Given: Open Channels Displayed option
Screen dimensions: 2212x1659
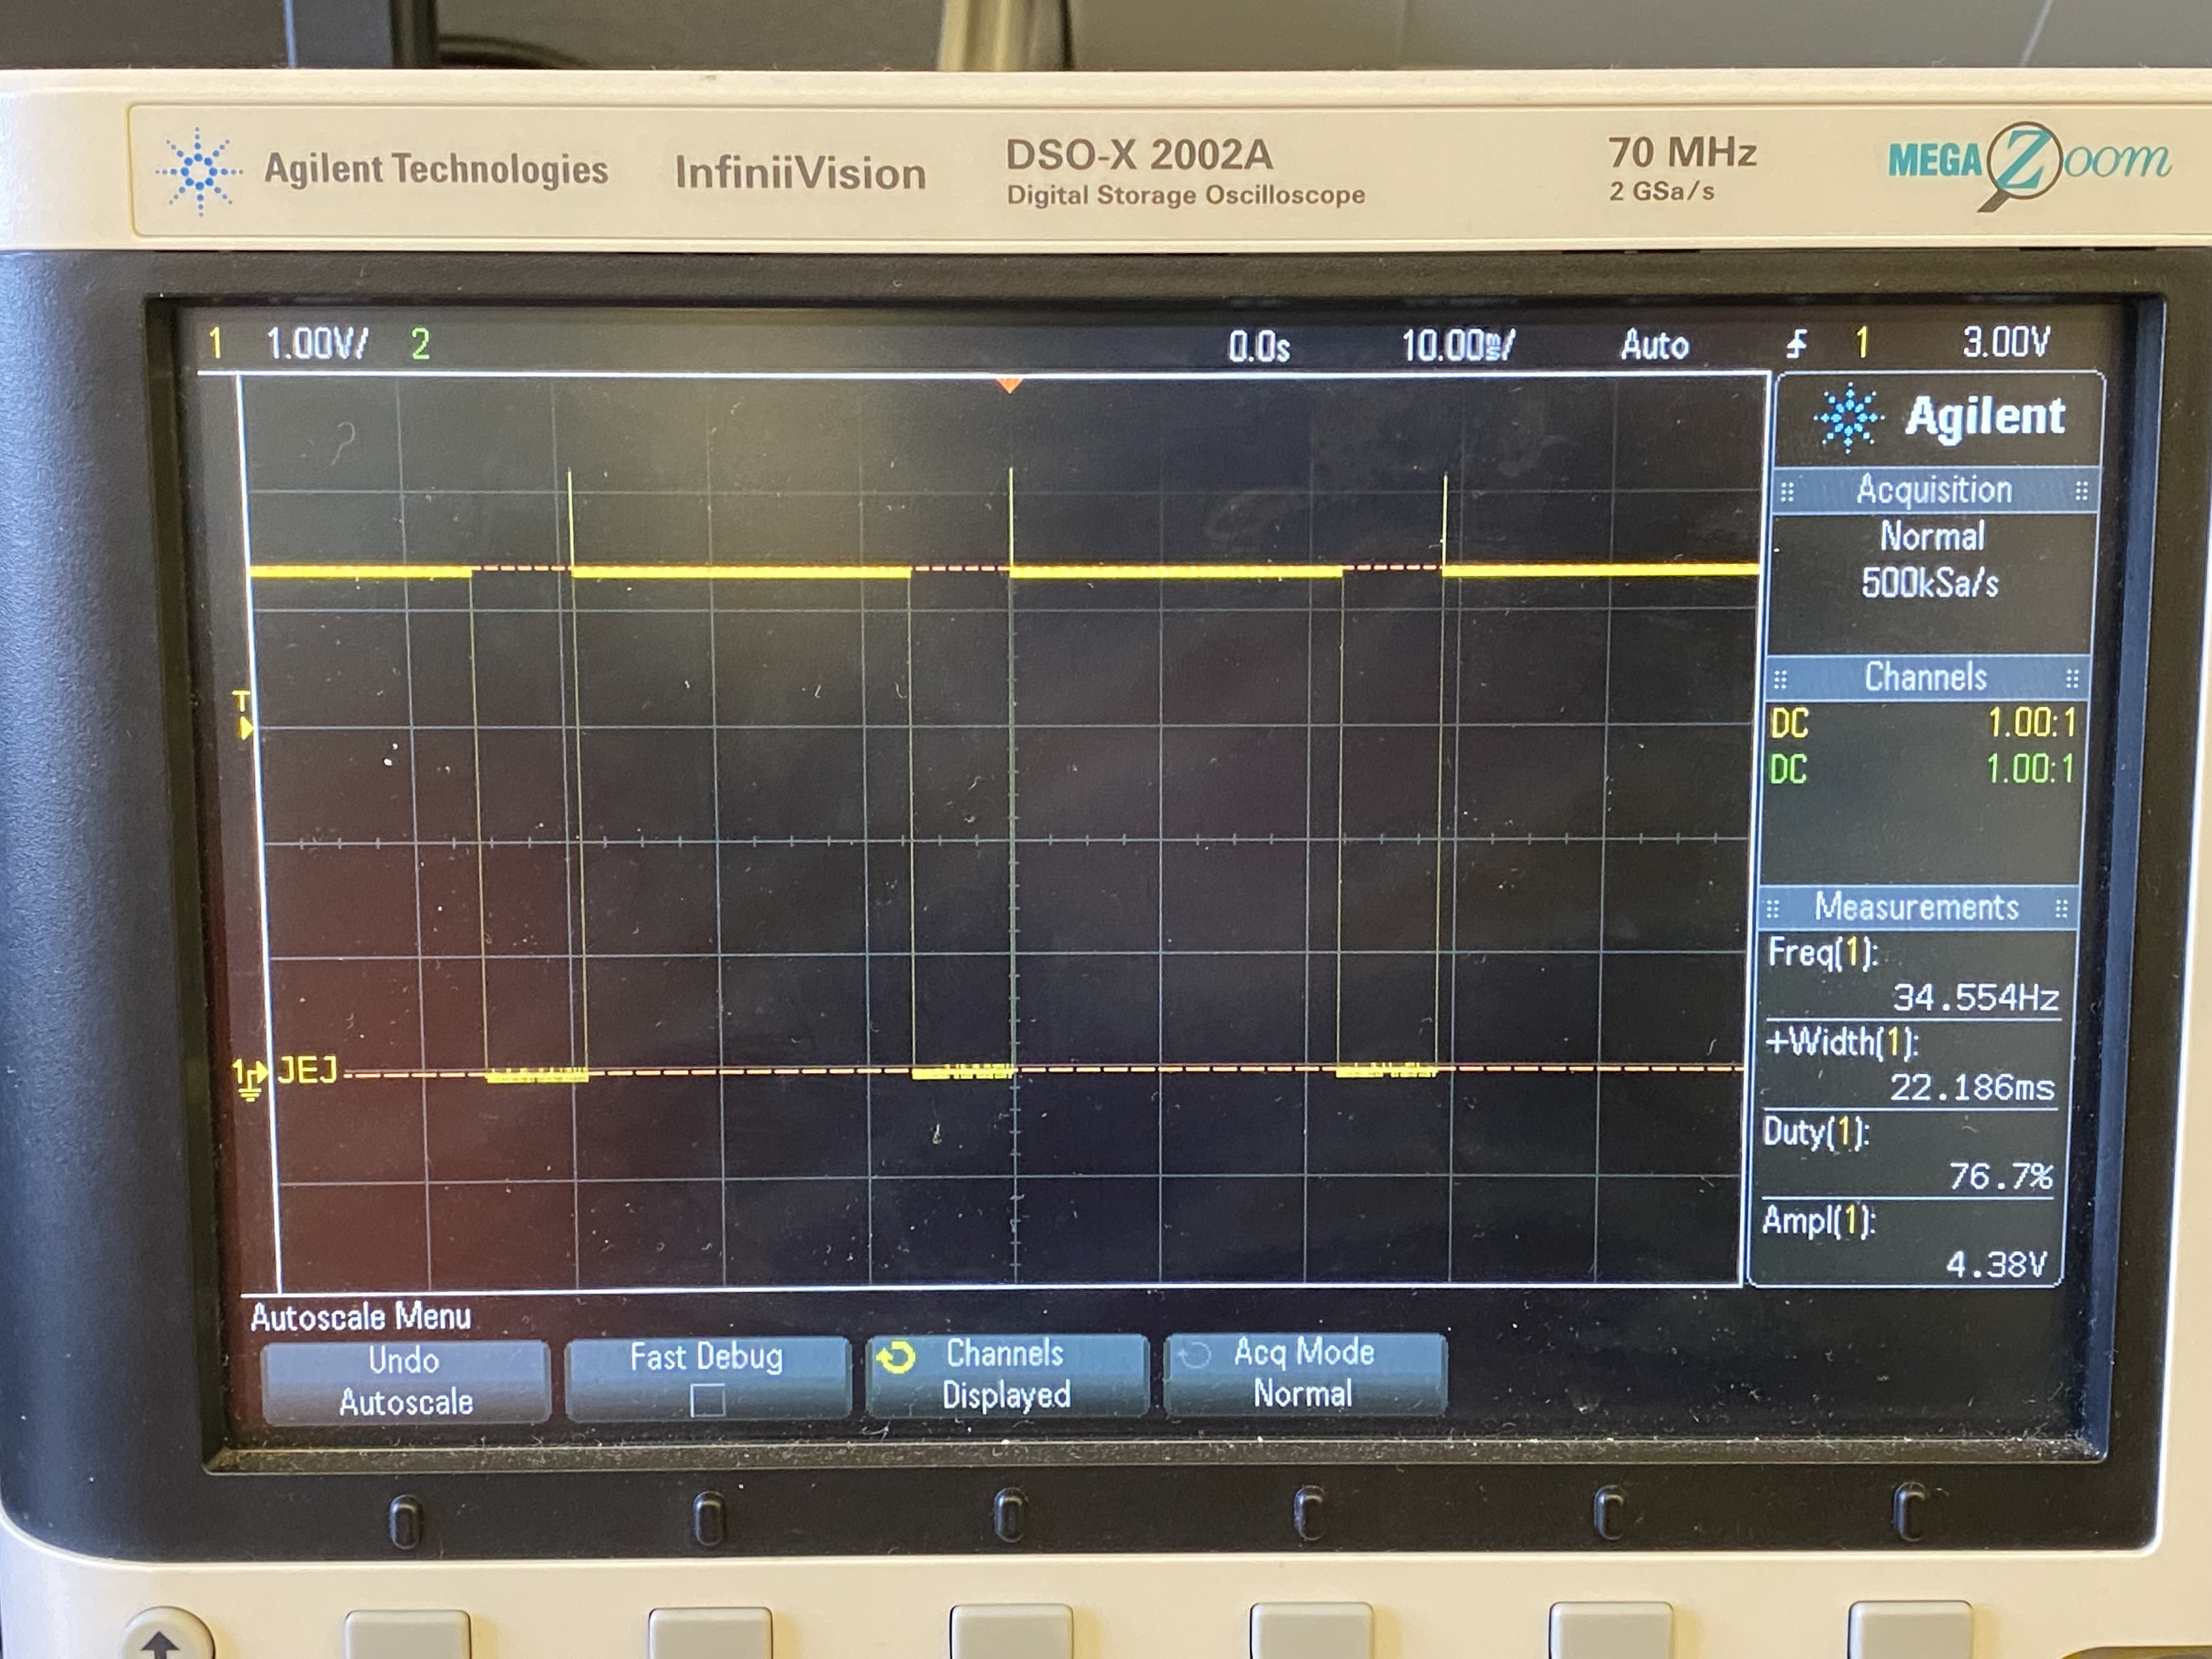Looking at the screenshot, I should pos(1007,1375).
